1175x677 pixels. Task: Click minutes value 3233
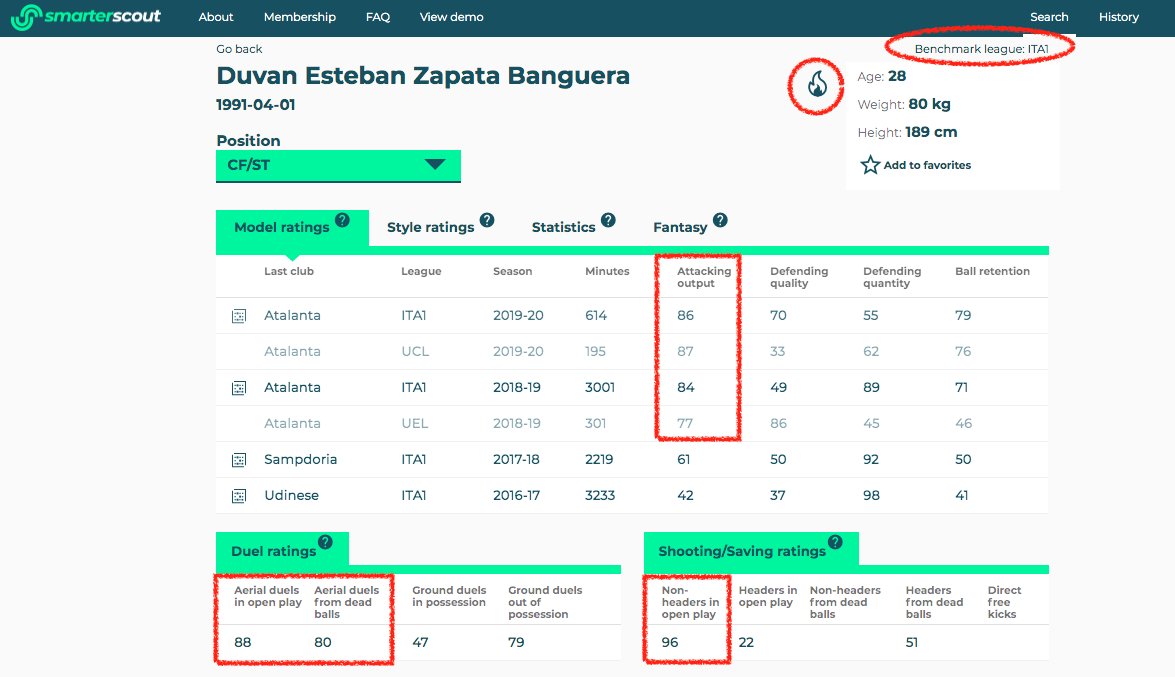pyautogui.click(x=600, y=496)
